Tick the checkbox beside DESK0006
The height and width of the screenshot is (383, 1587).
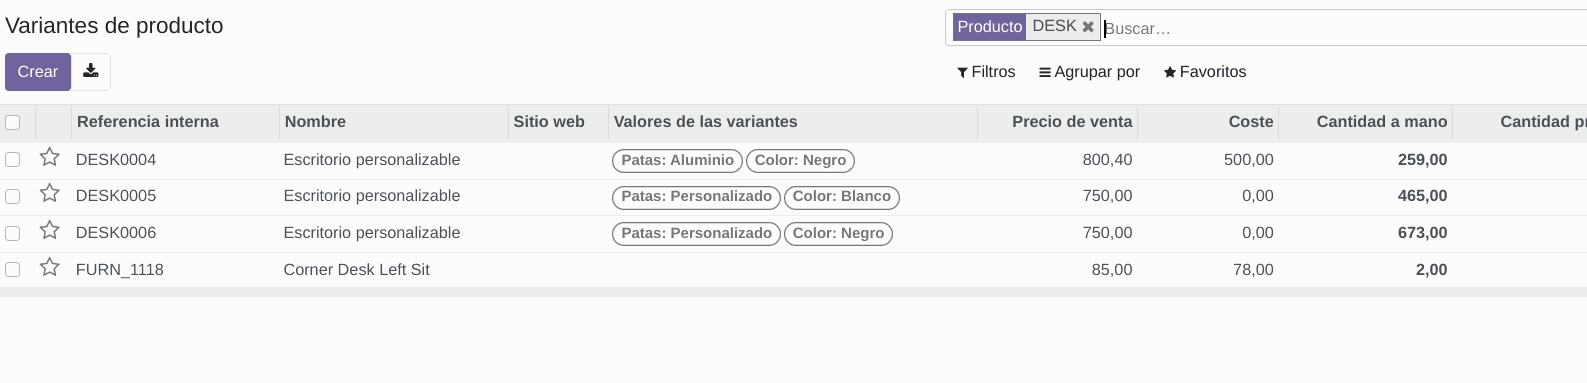pos(13,233)
